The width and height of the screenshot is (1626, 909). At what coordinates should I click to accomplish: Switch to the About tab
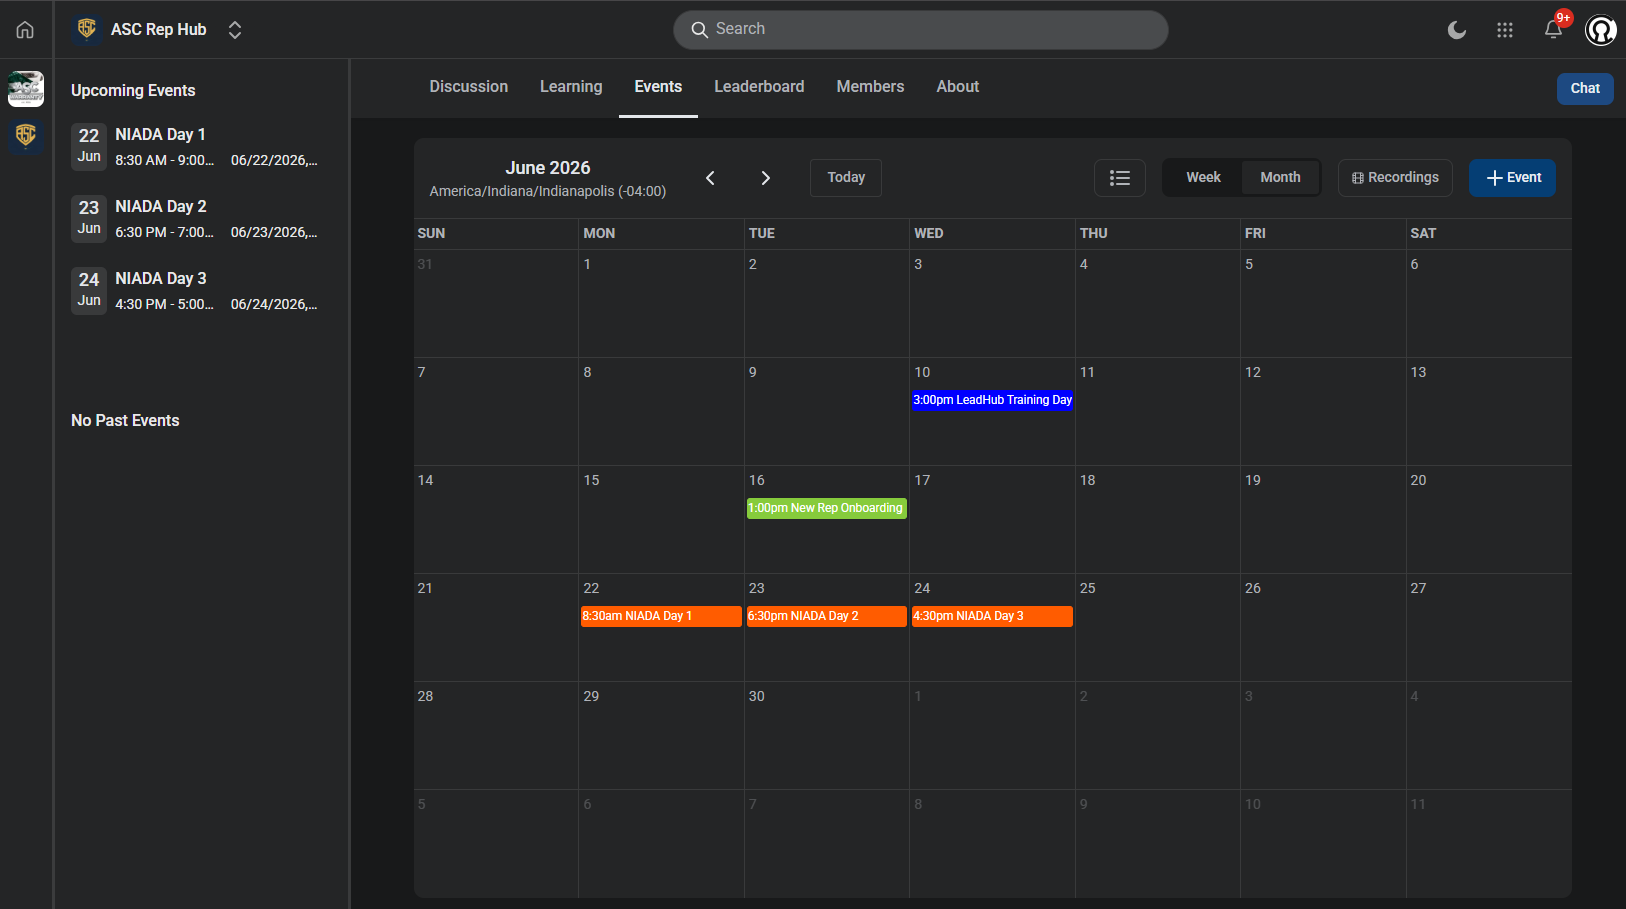pyautogui.click(x=958, y=87)
